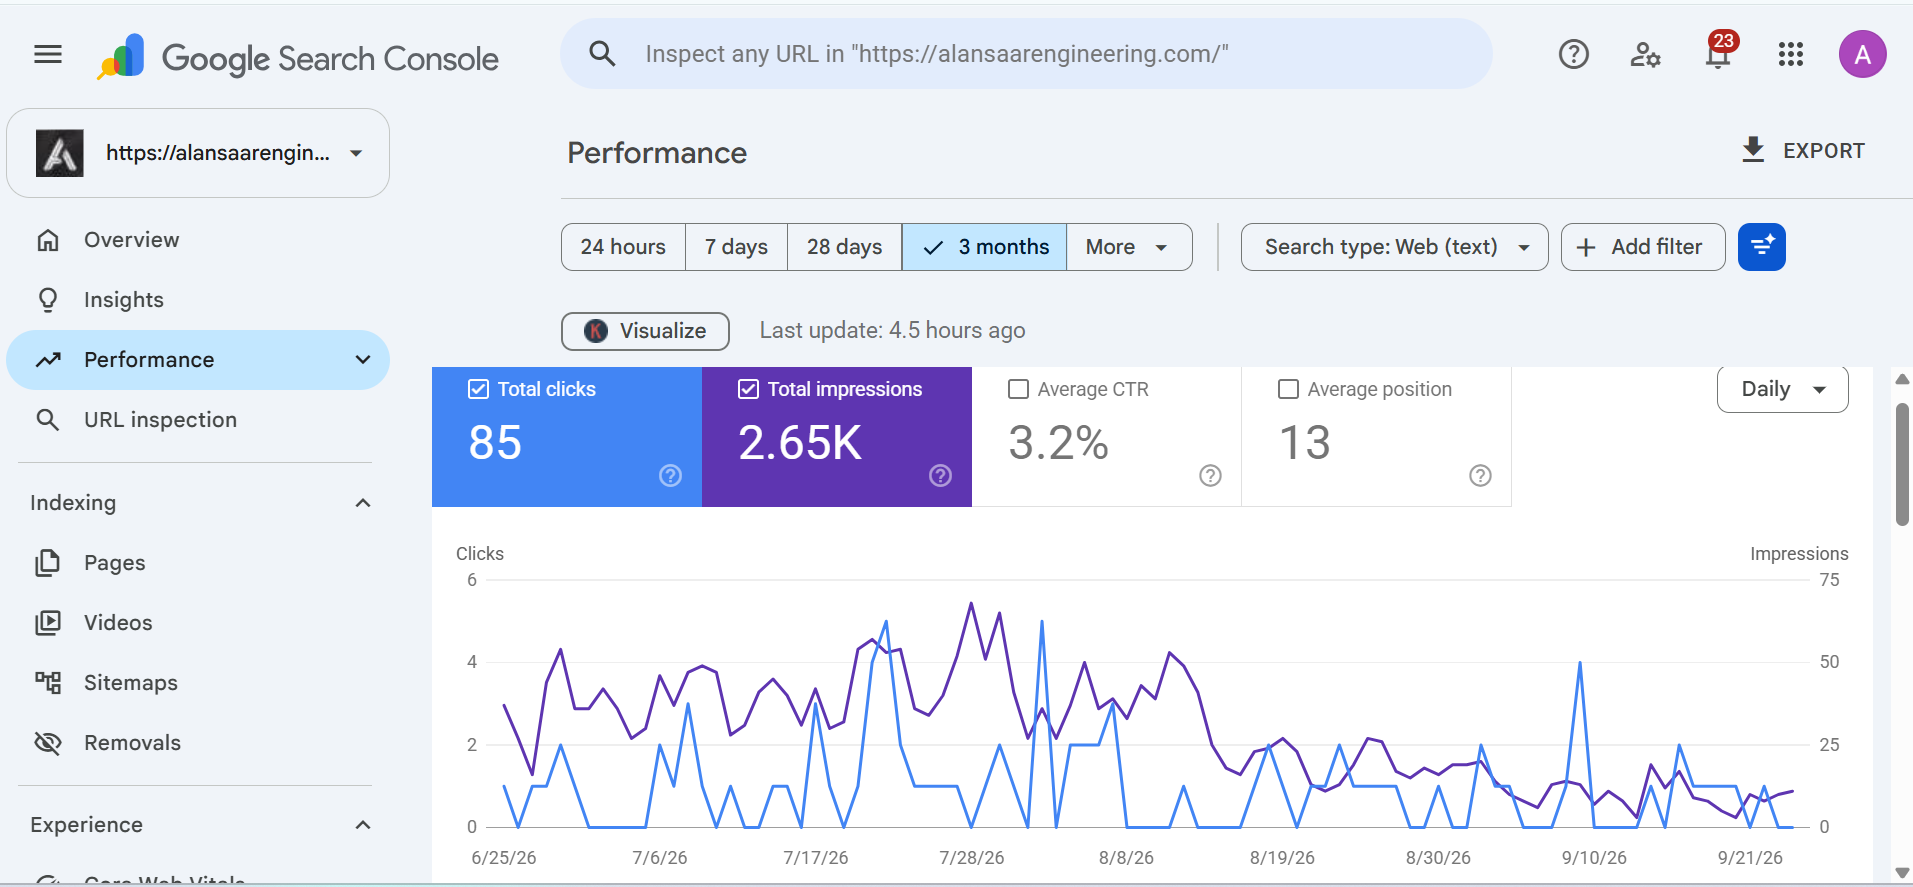Show help for Total impressions metric
1913x887 pixels.
[940, 476]
